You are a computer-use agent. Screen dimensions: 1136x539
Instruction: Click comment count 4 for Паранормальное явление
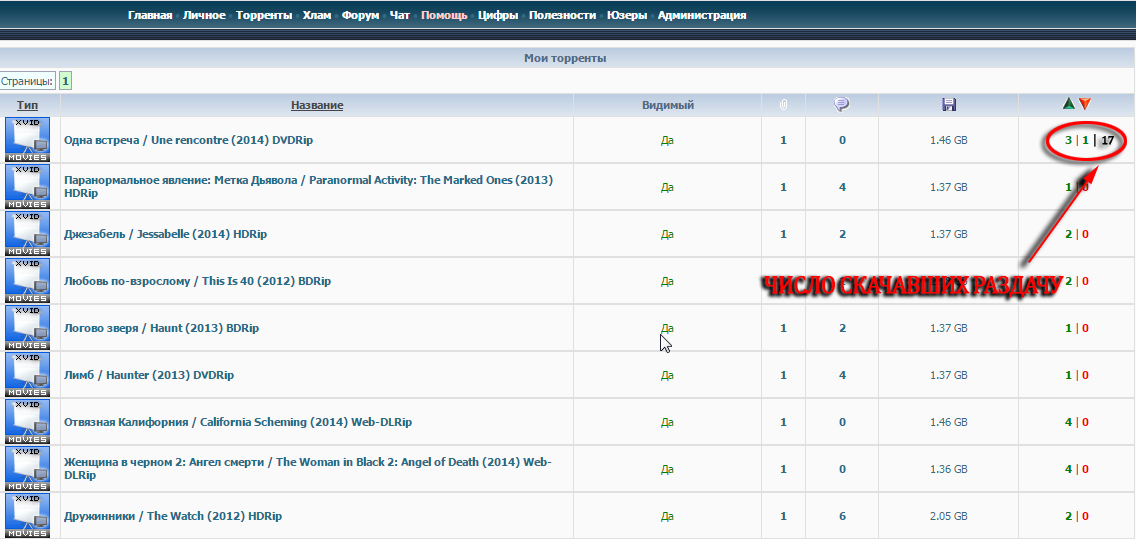[843, 187]
